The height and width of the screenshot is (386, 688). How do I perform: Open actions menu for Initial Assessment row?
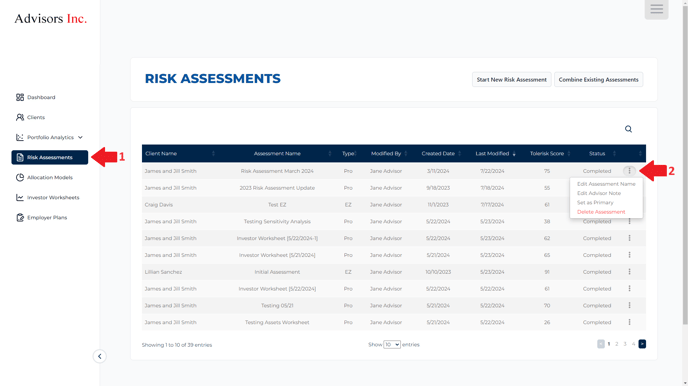(629, 272)
